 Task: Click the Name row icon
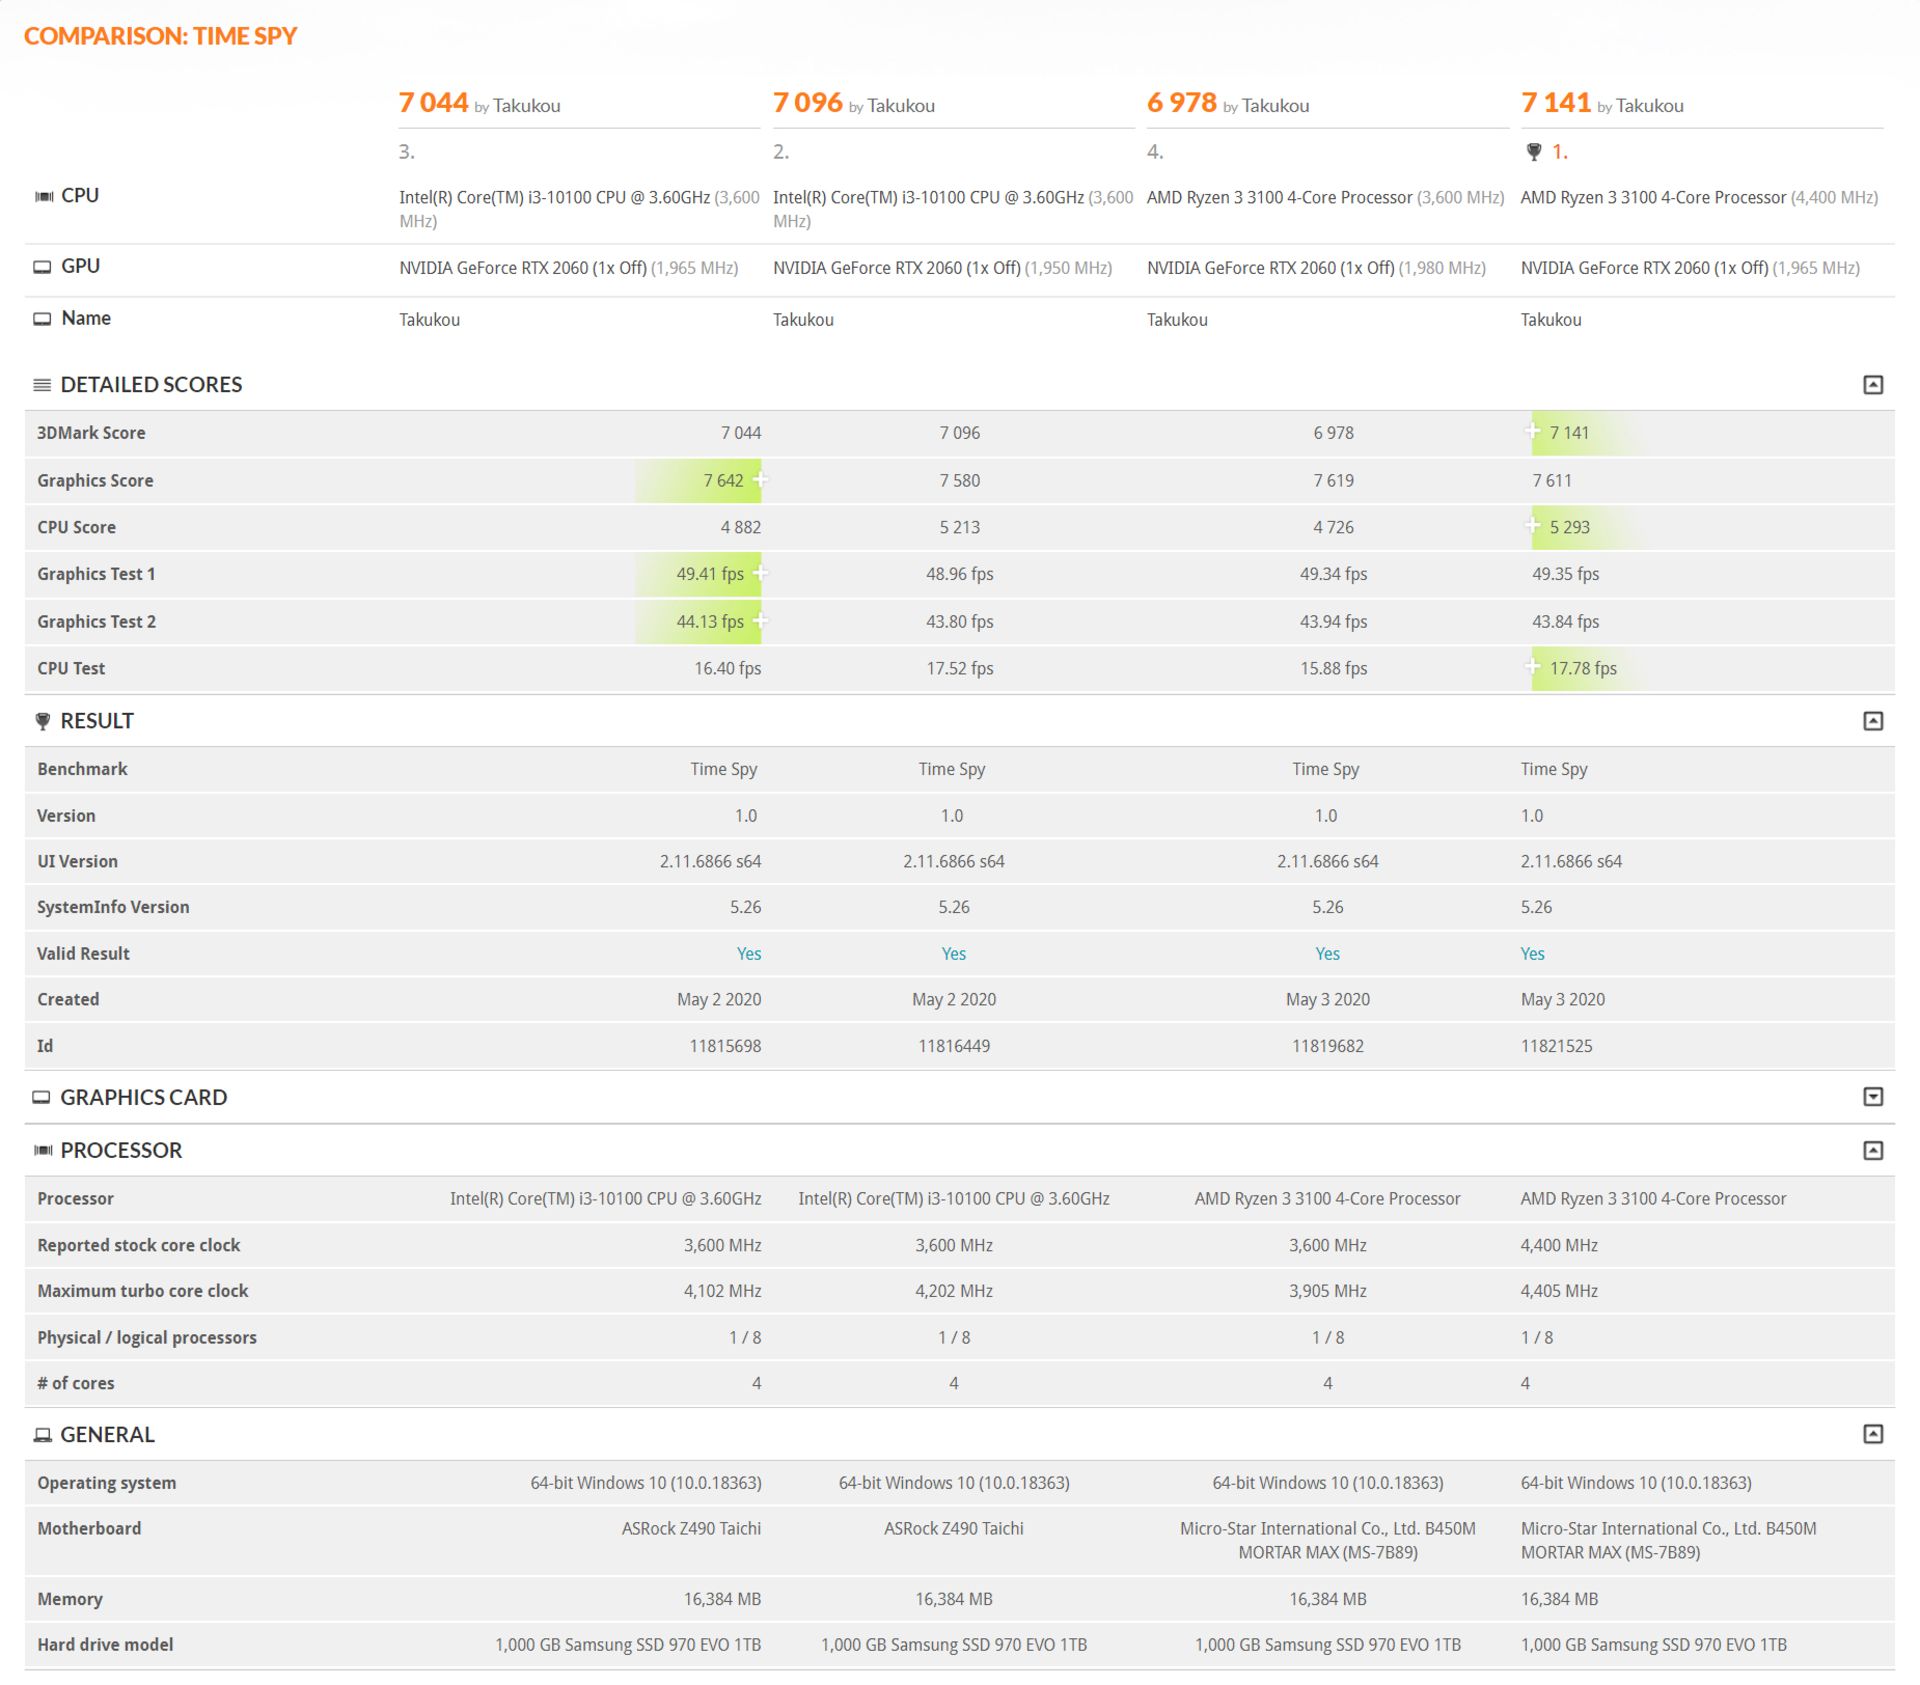43,318
